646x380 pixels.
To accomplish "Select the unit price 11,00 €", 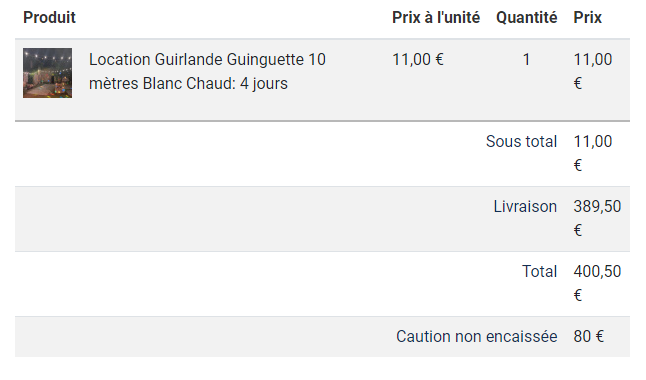I will click(x=418, y=59).
